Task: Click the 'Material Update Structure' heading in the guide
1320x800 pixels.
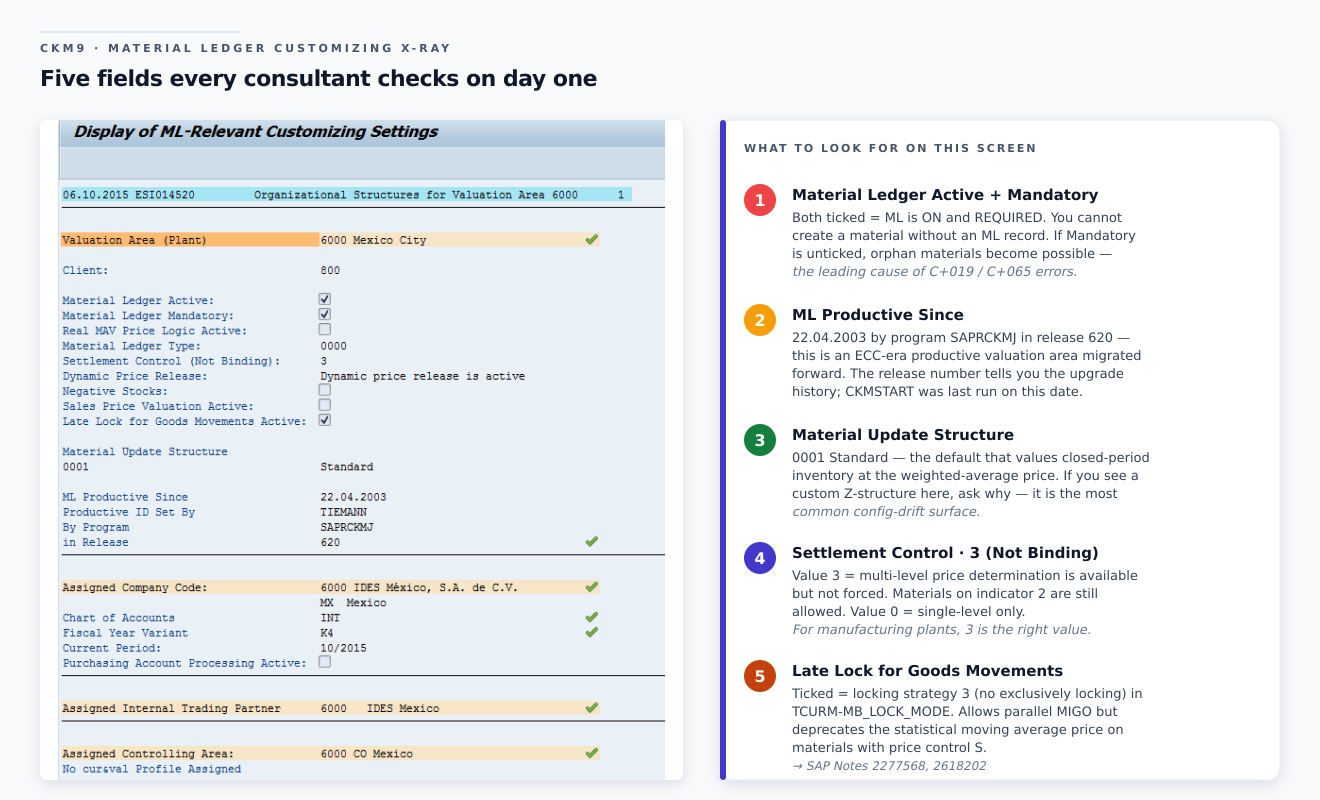Action: pos(903,435)
